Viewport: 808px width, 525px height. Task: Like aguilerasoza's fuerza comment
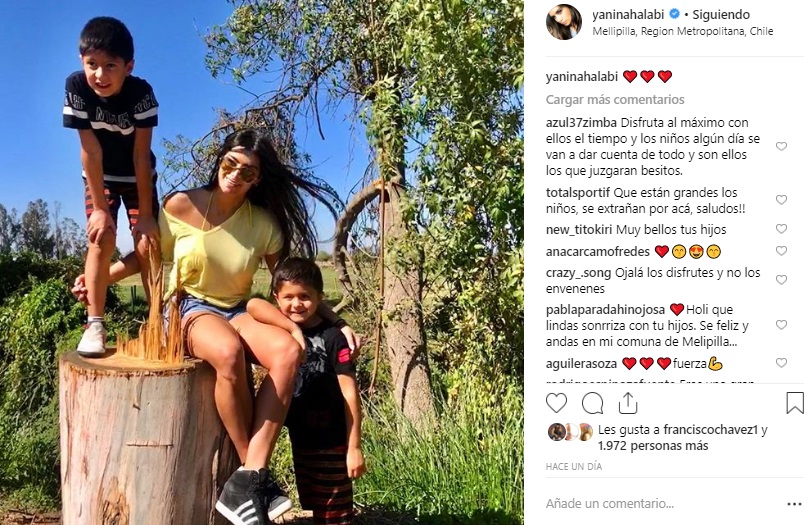782,363
